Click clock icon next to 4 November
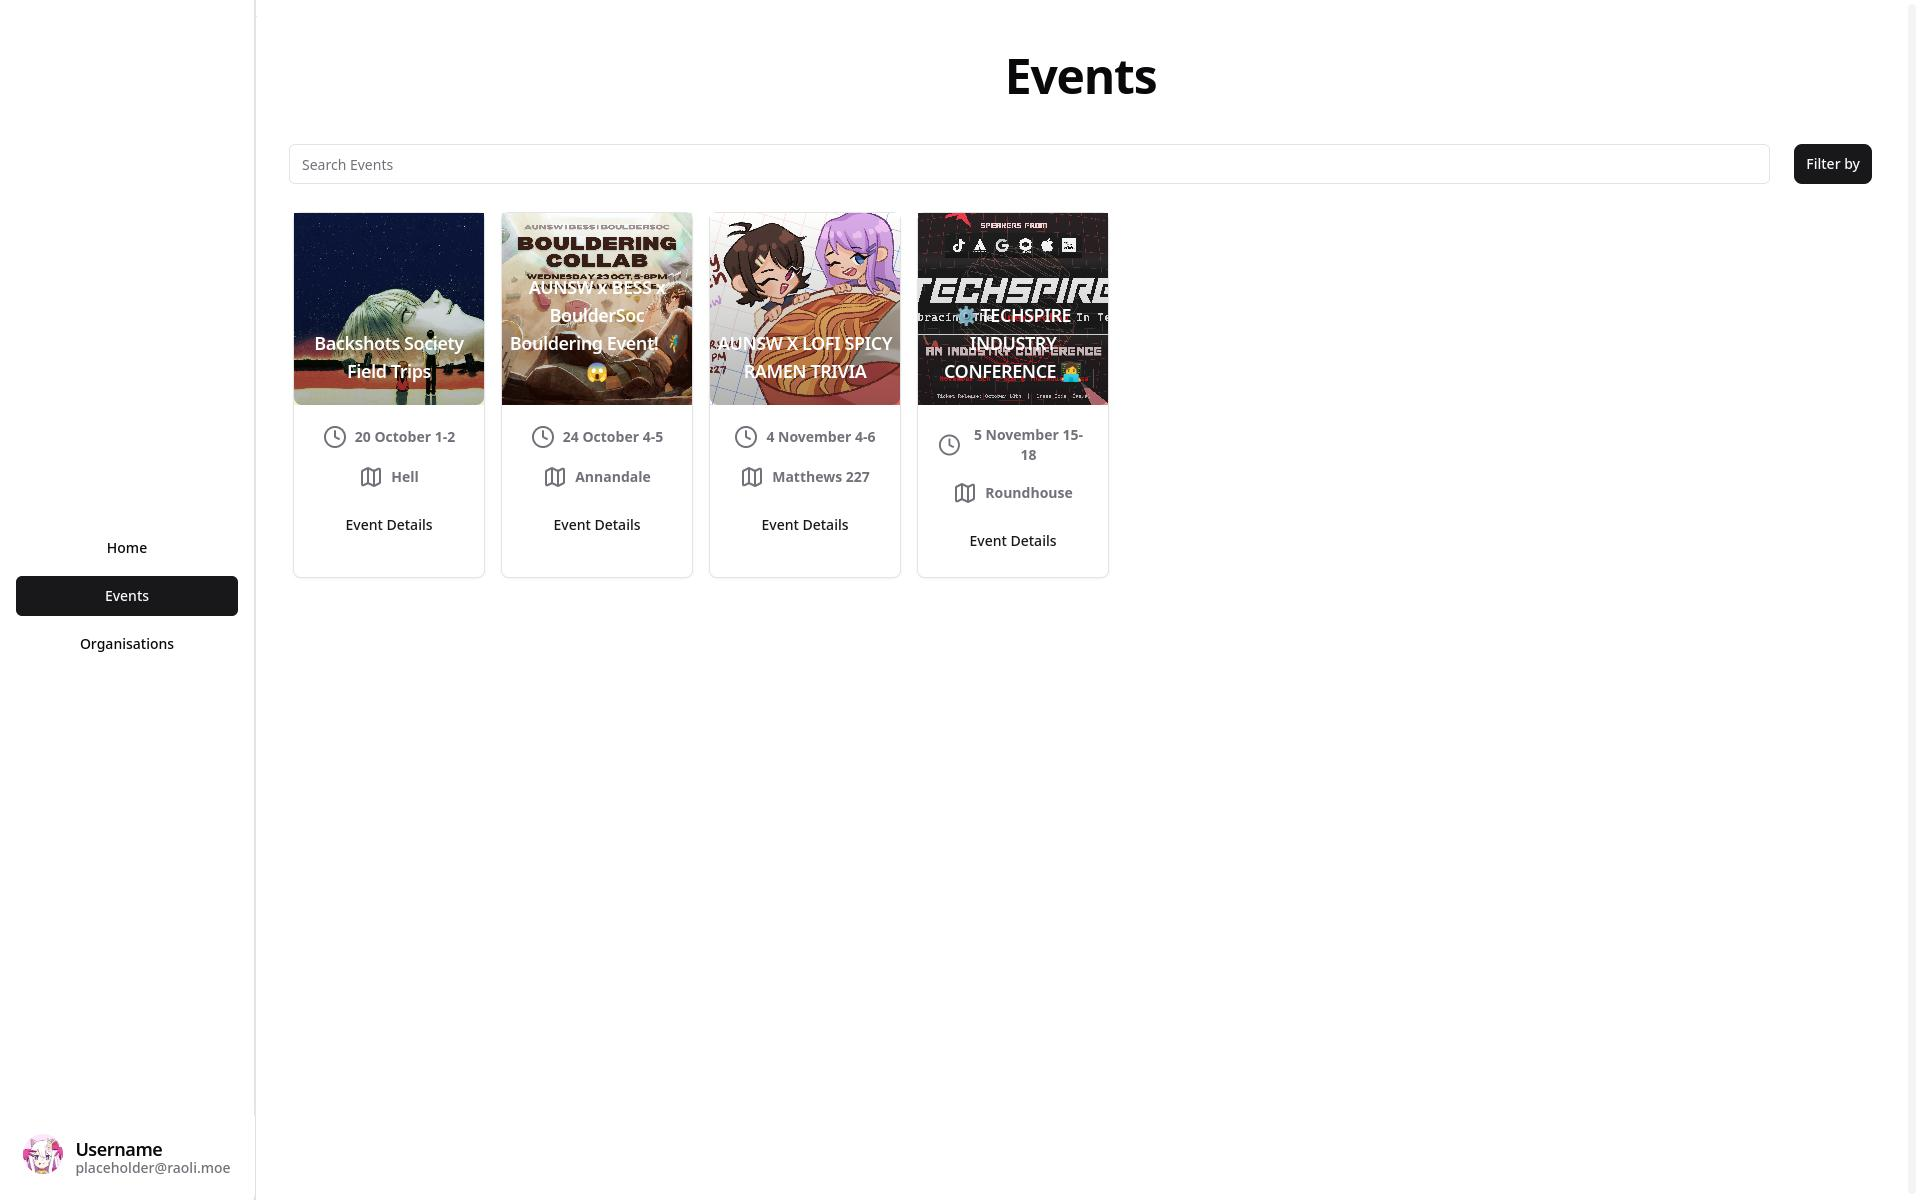 [x=746, y=437]
